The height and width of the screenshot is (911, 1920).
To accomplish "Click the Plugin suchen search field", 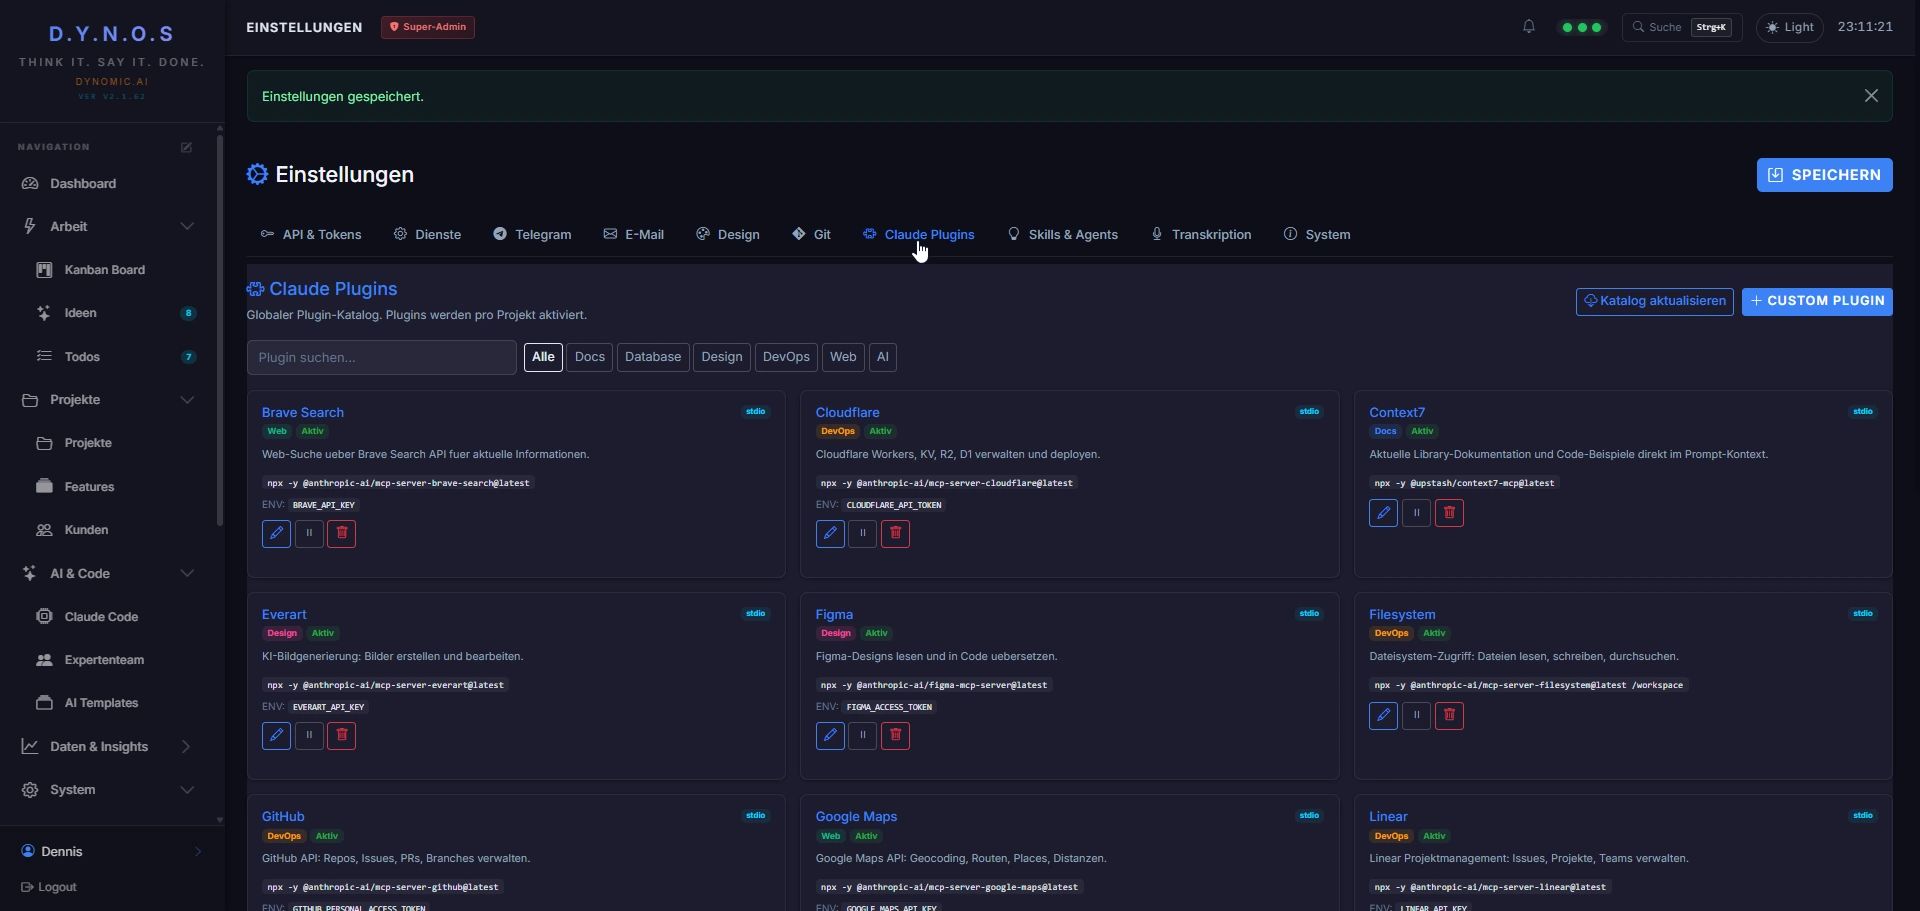I will click(382, 358).
